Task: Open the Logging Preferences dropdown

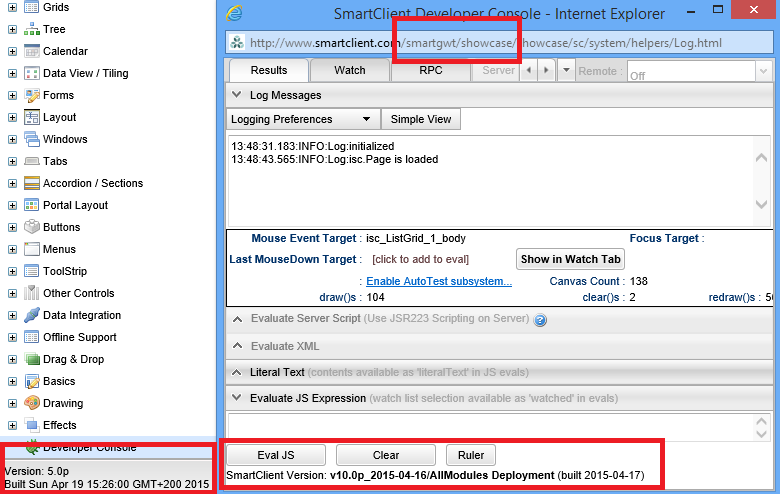Action: (302, 119)
